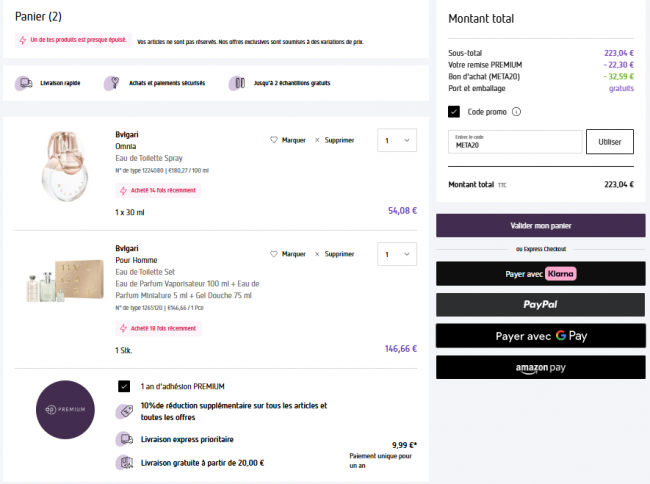This screenshot has height=484, width=650.
Task: Click the free samples icon
Action: (236, 83)
